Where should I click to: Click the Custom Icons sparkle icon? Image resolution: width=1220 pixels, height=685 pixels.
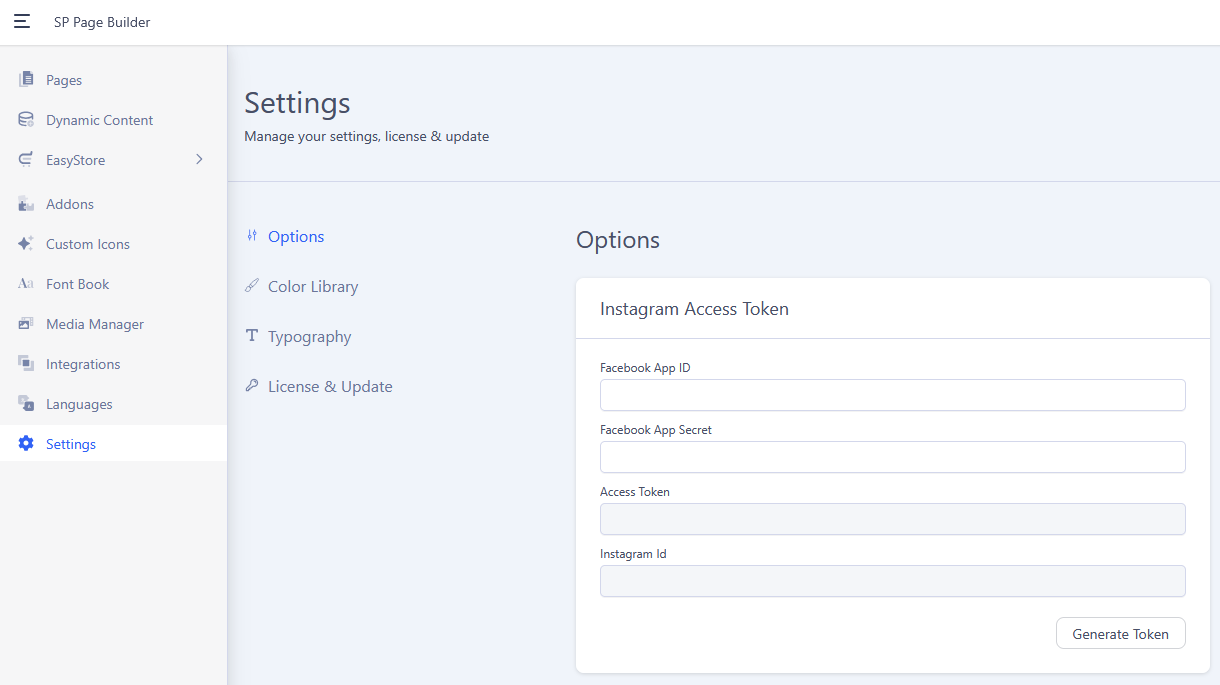tap(26, 244)
